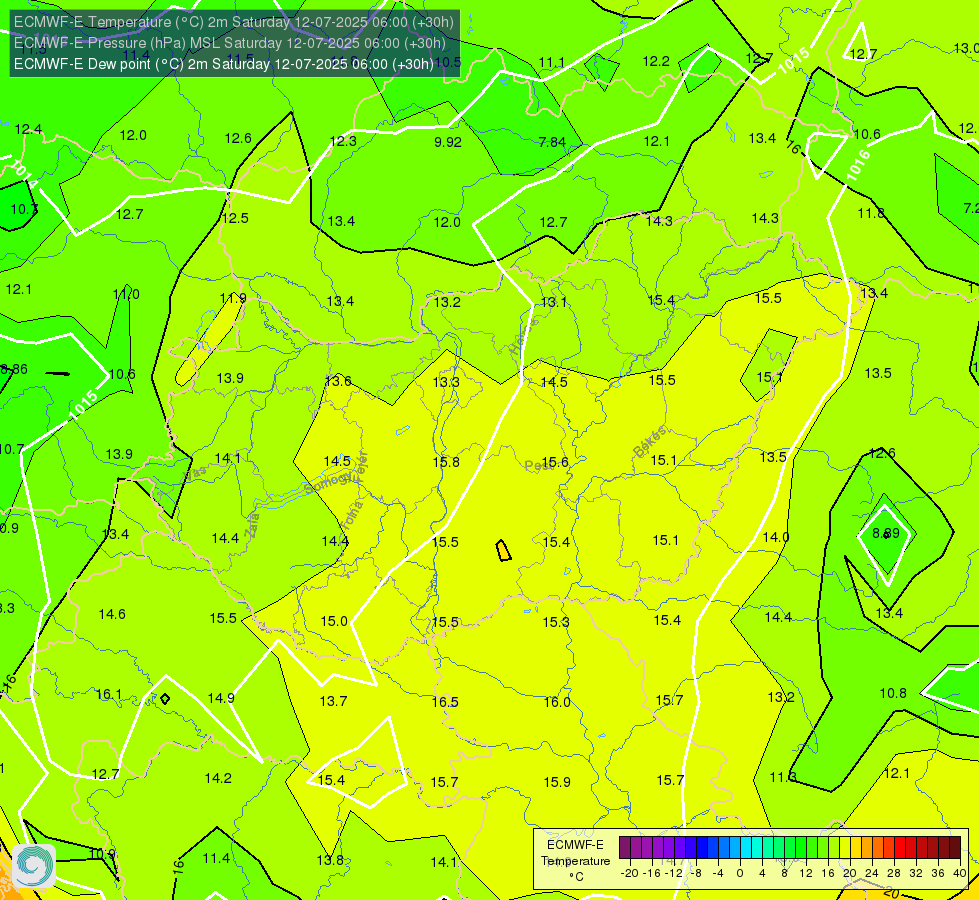Click the Békés county label

coord(650,442)
